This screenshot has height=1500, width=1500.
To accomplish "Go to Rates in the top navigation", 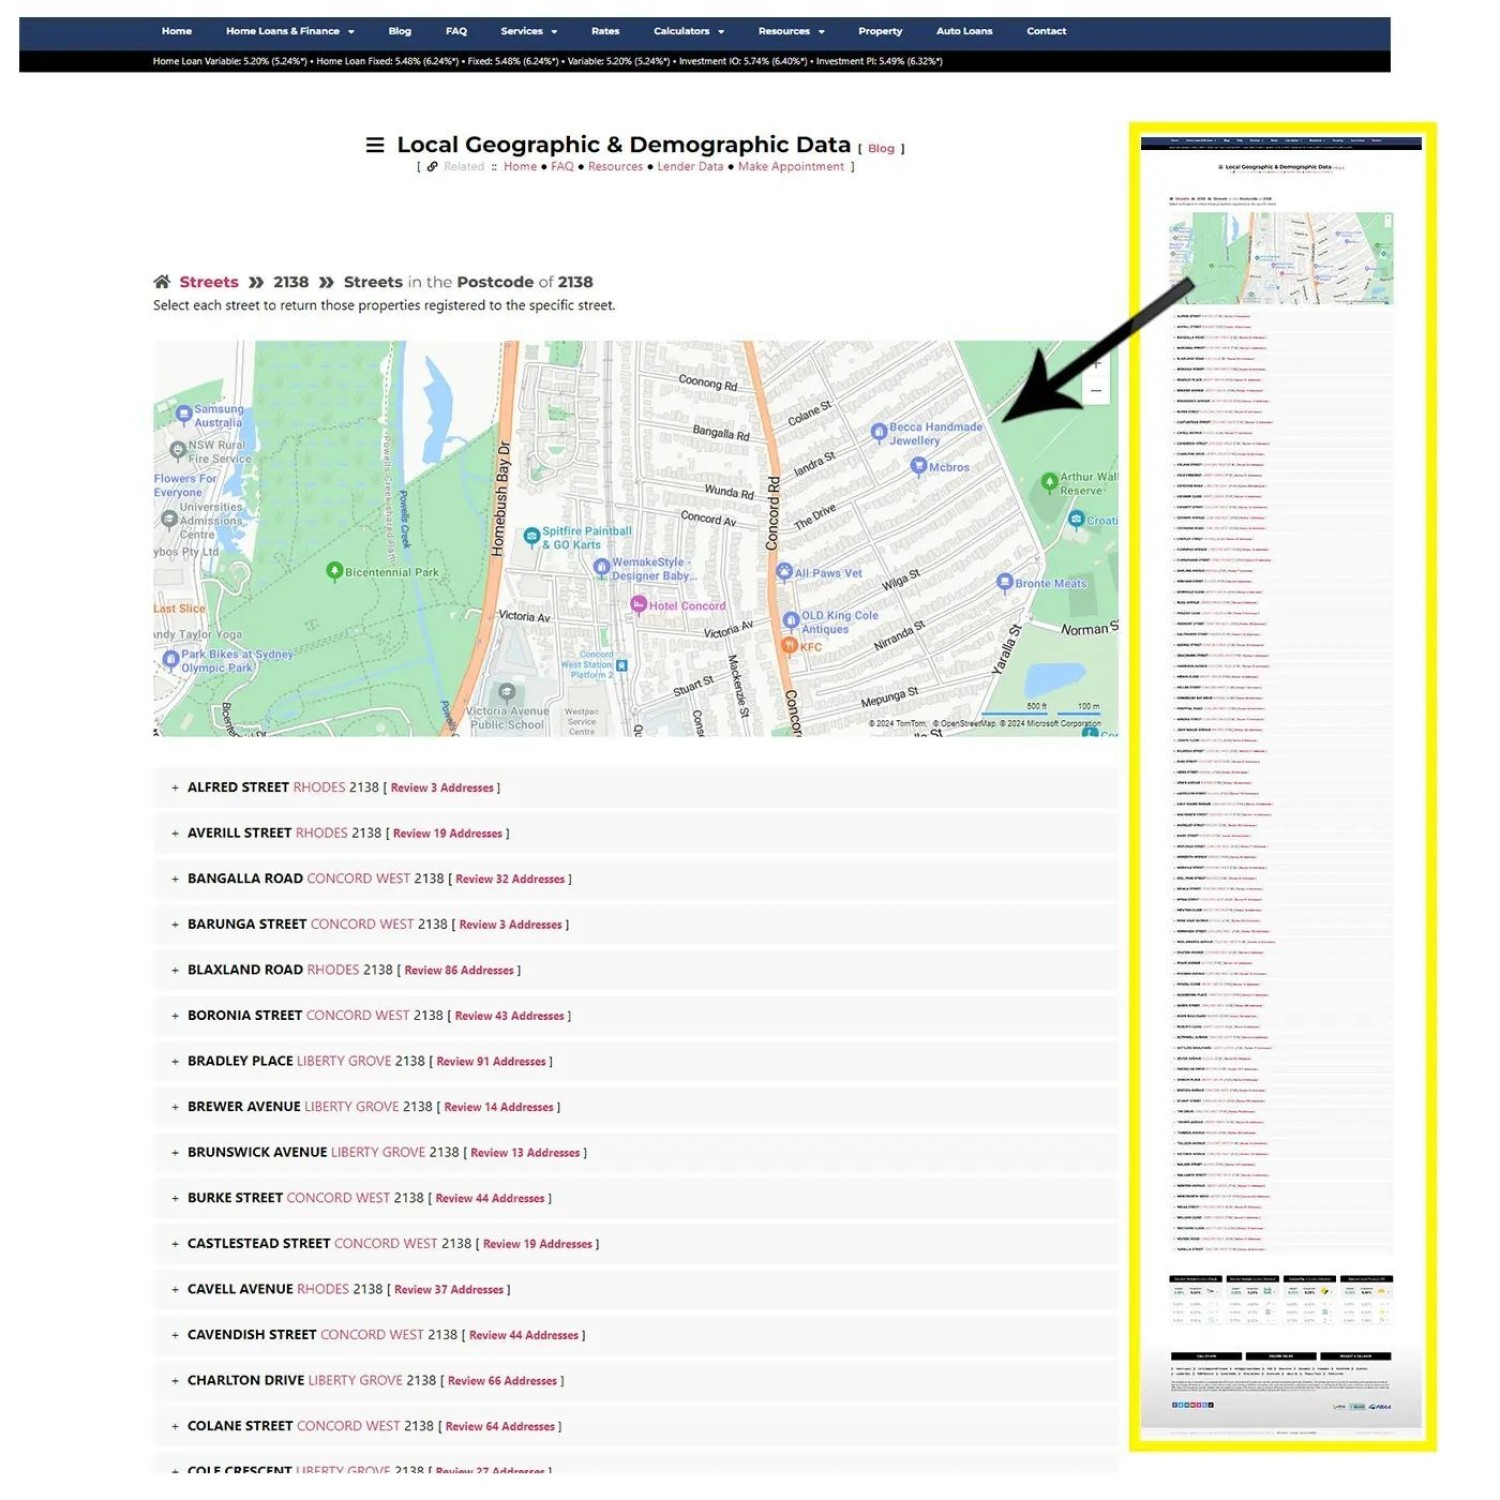I will 605,31.
